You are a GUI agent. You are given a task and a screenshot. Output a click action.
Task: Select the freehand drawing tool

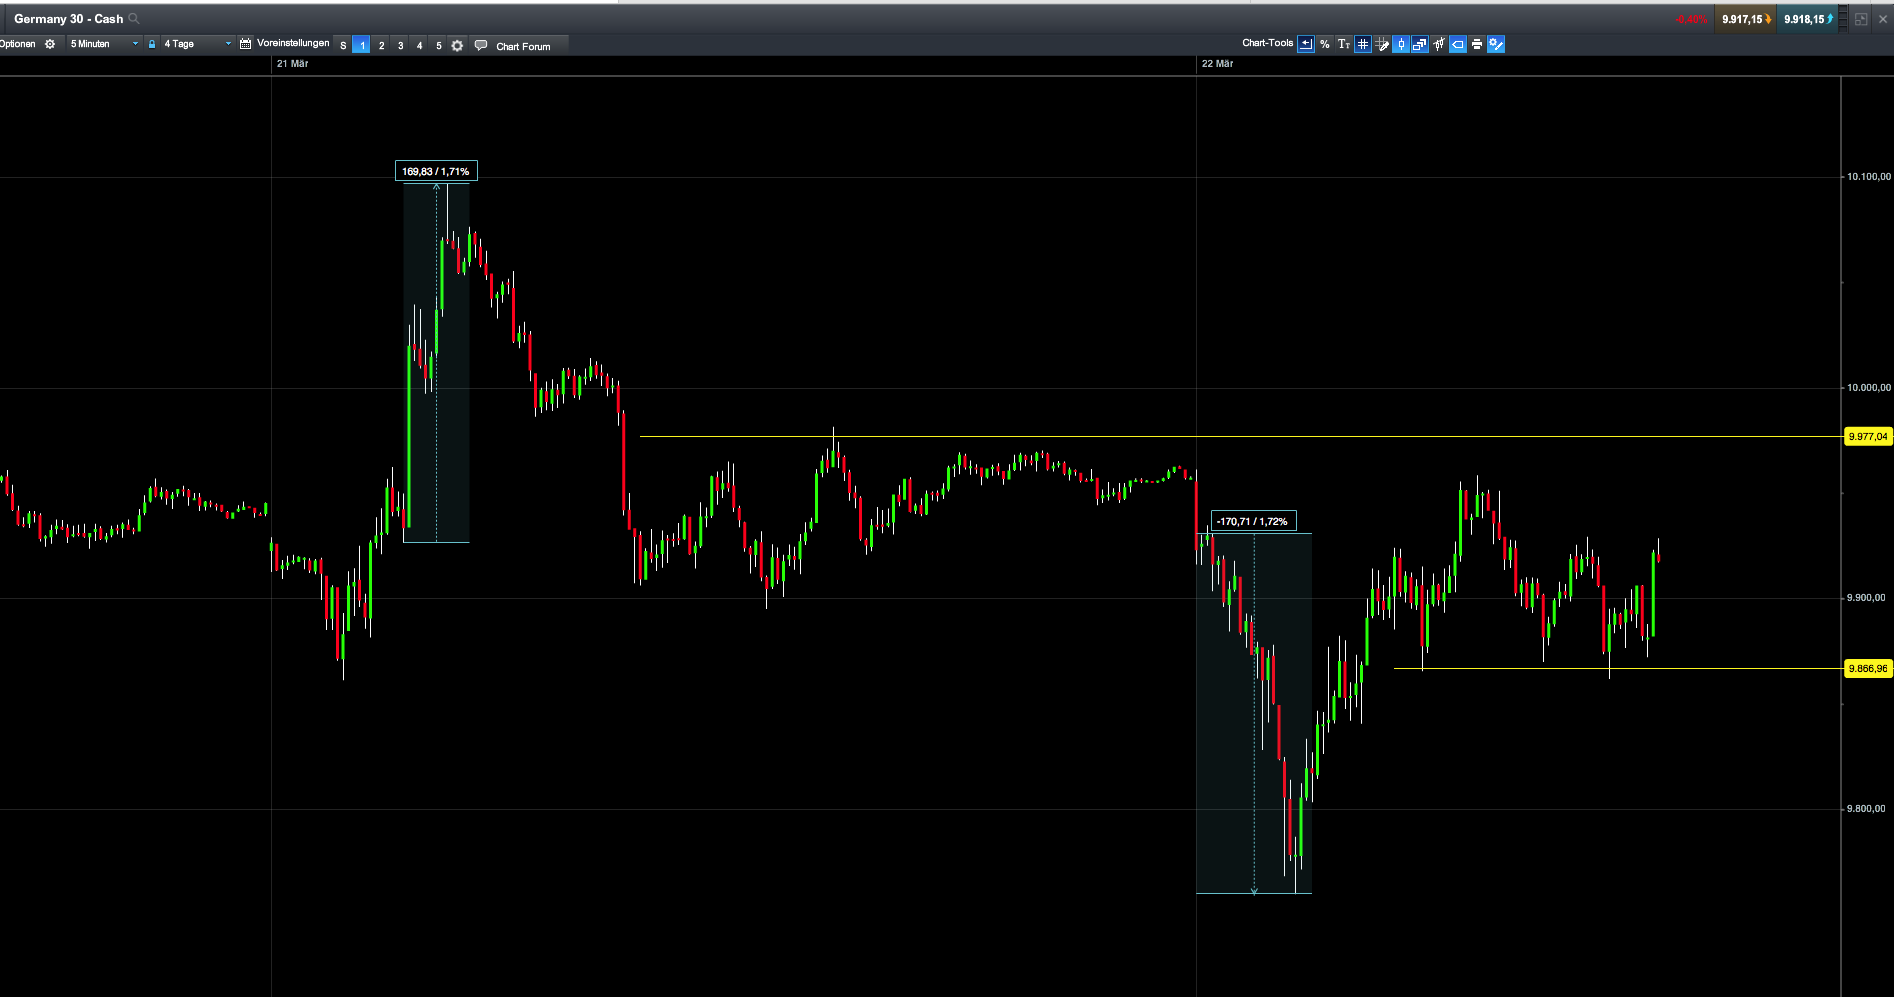(1382, 44)
